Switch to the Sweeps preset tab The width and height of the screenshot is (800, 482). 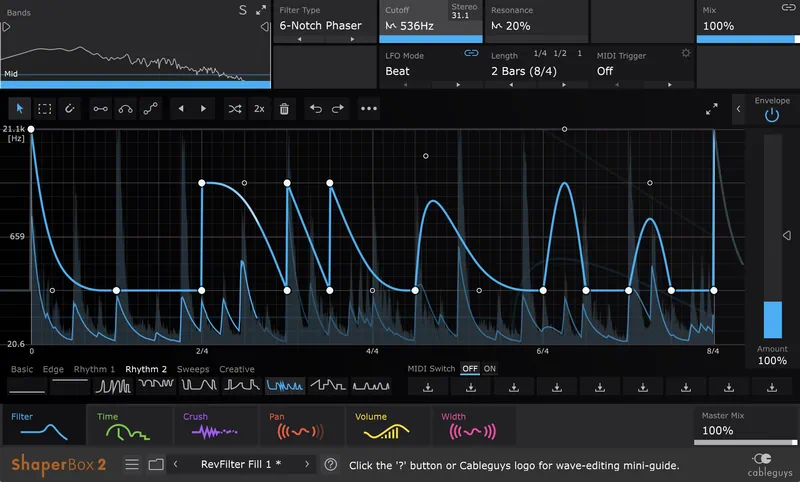(x=193, y=369)
